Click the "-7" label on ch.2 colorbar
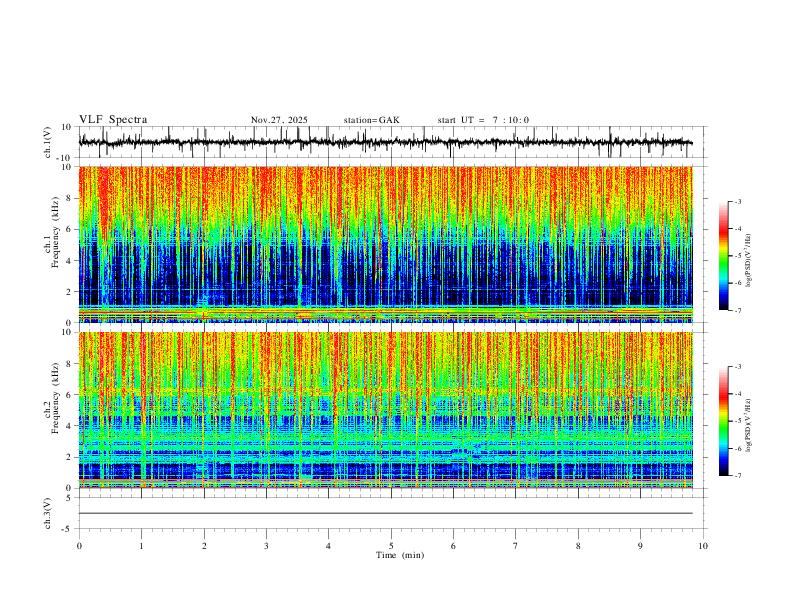Image resolution: width=792 pixels, height=612 pixels. pos(738,476)
